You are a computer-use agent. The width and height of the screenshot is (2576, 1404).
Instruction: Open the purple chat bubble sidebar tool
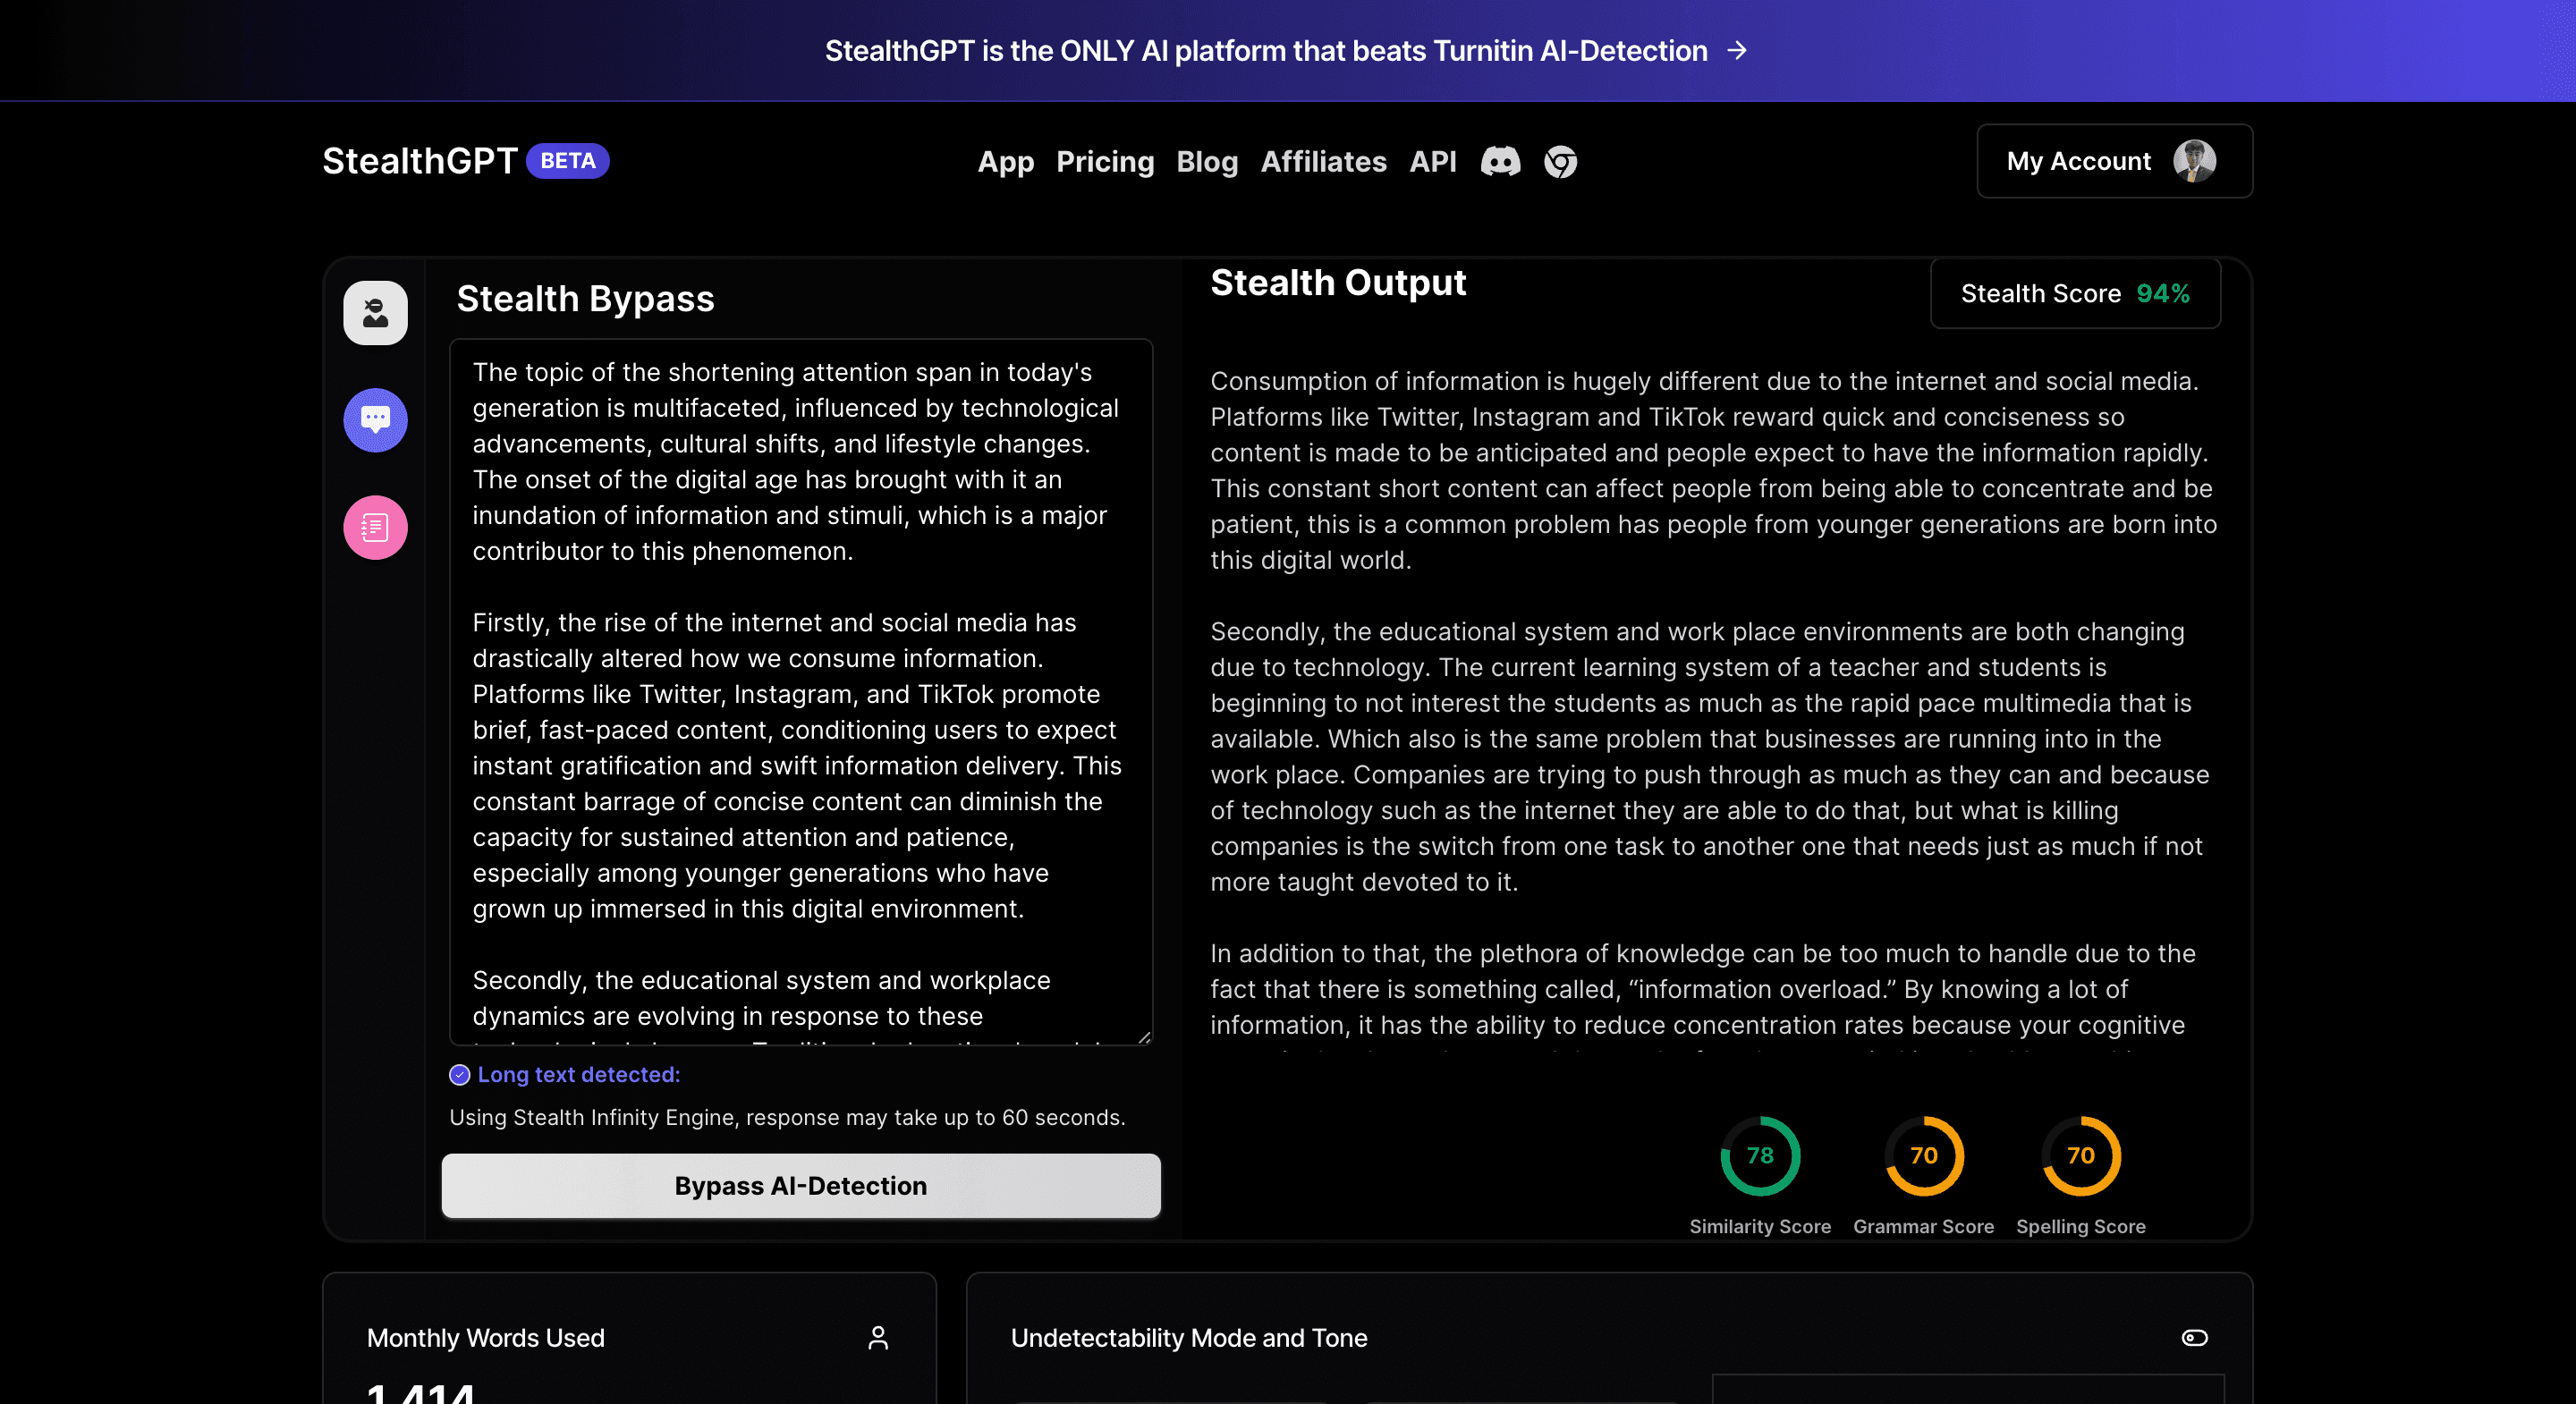click(375, 420)
